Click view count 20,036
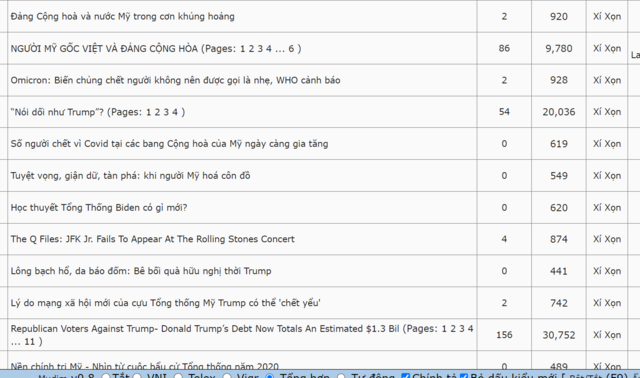The image size is (640, 378). tap(559, 112)
